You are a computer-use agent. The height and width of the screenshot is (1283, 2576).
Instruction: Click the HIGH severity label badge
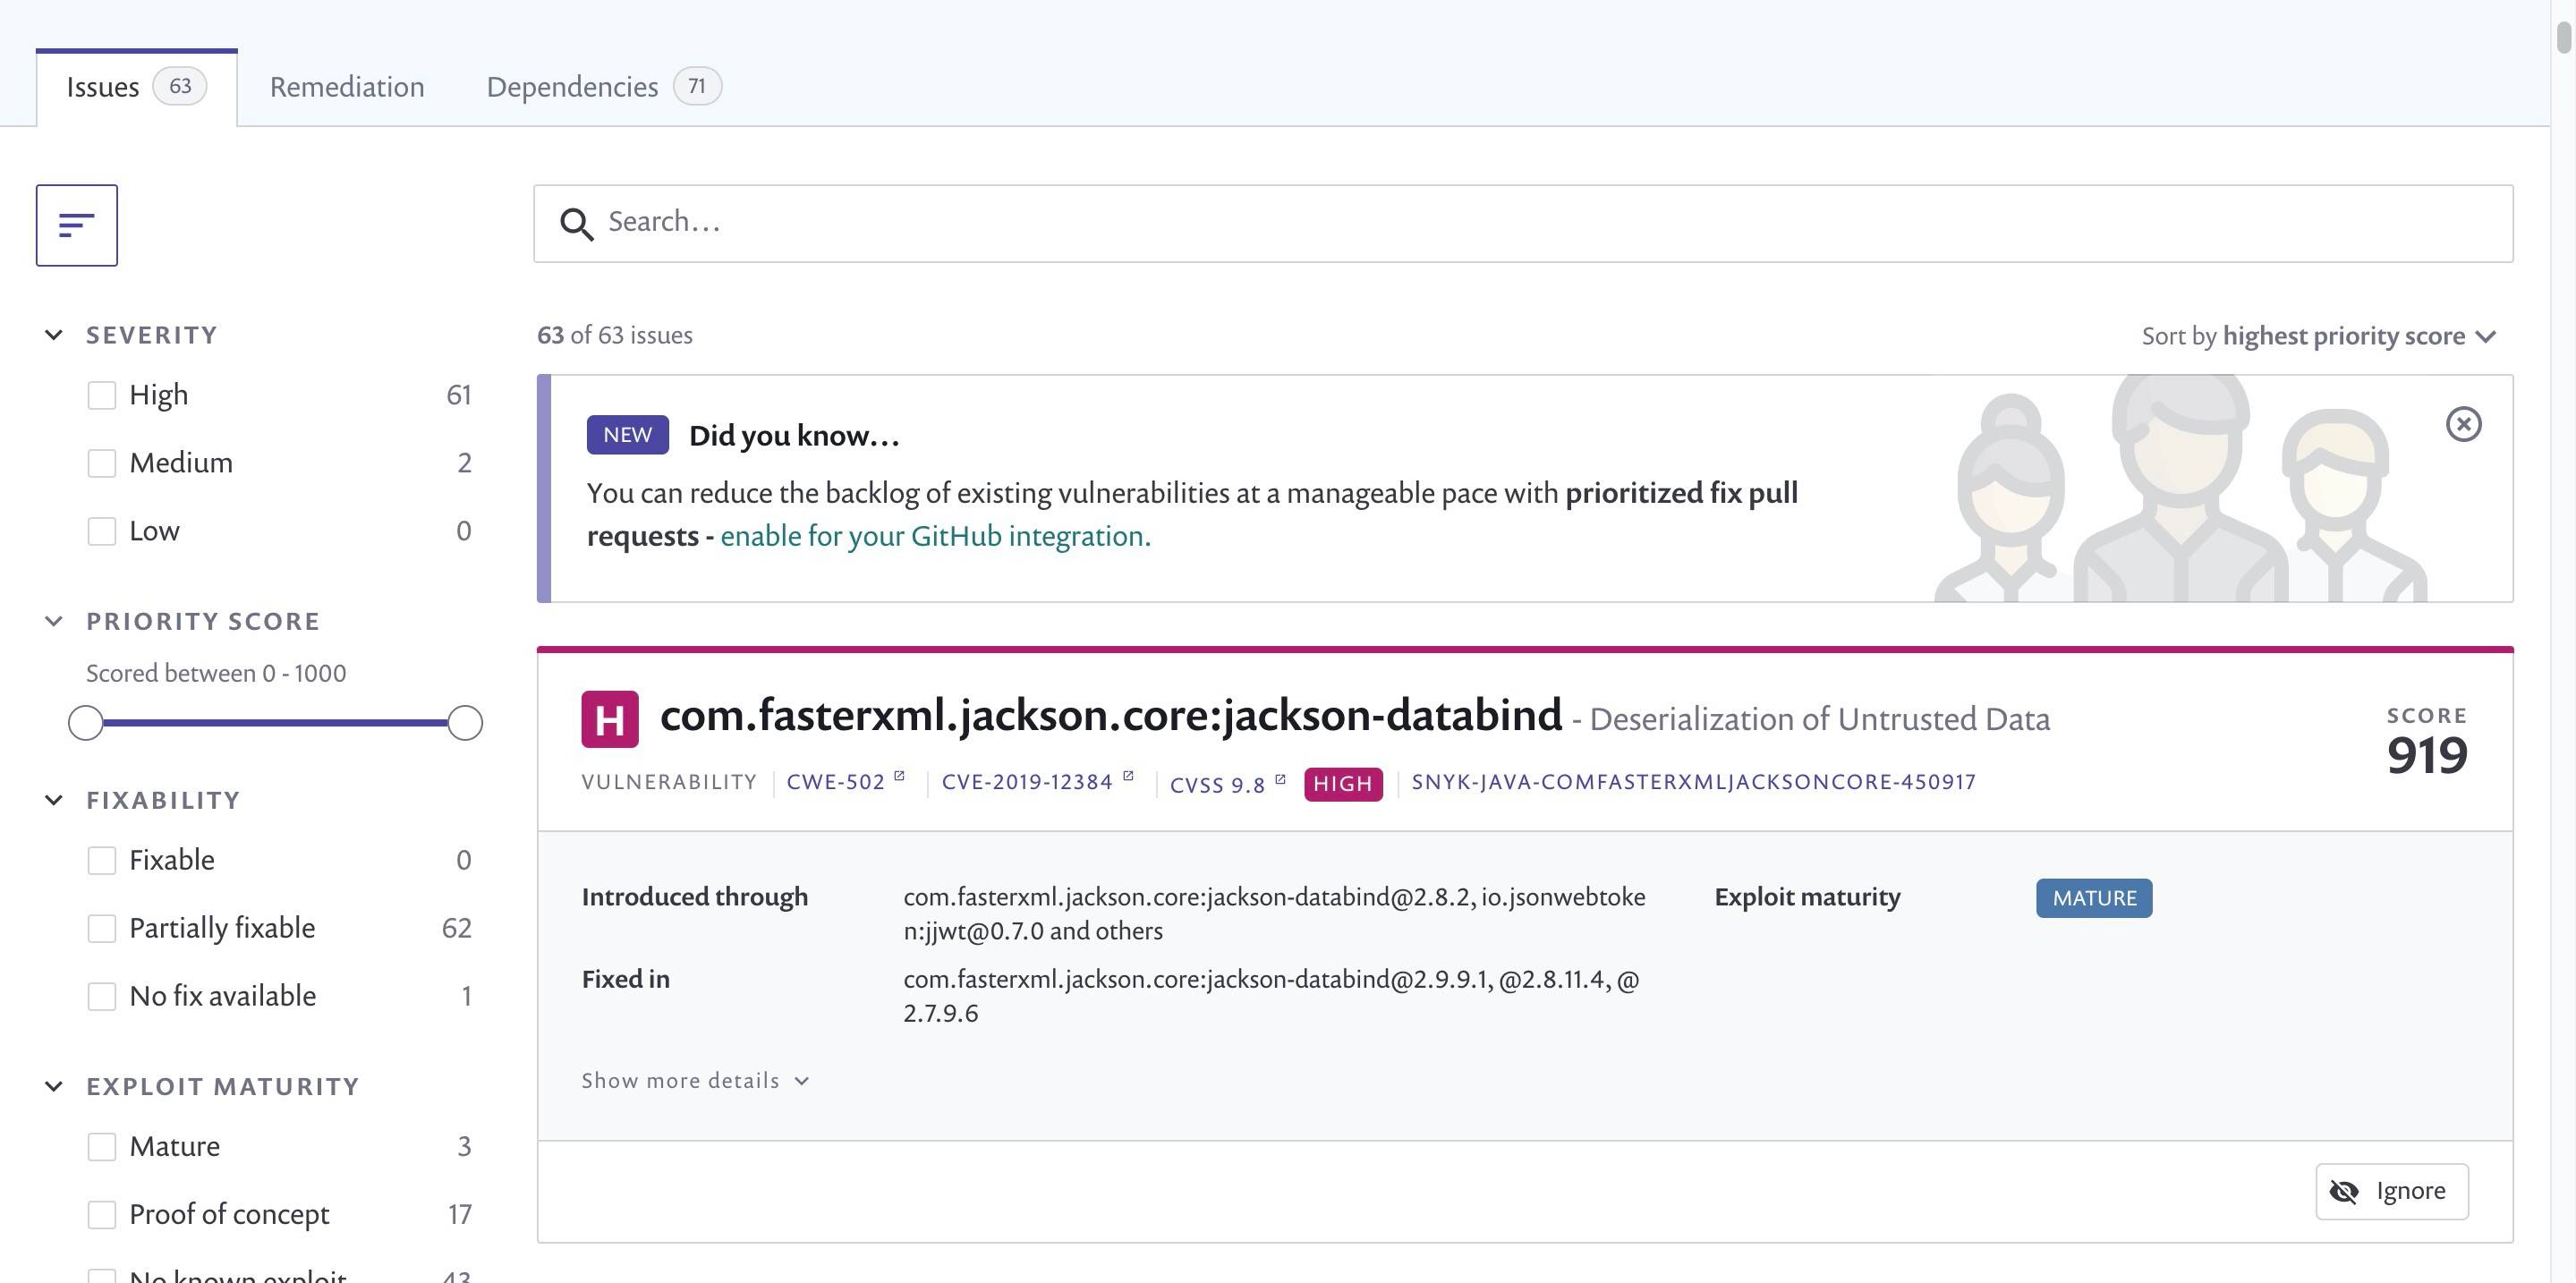(x=1343, y=784)
